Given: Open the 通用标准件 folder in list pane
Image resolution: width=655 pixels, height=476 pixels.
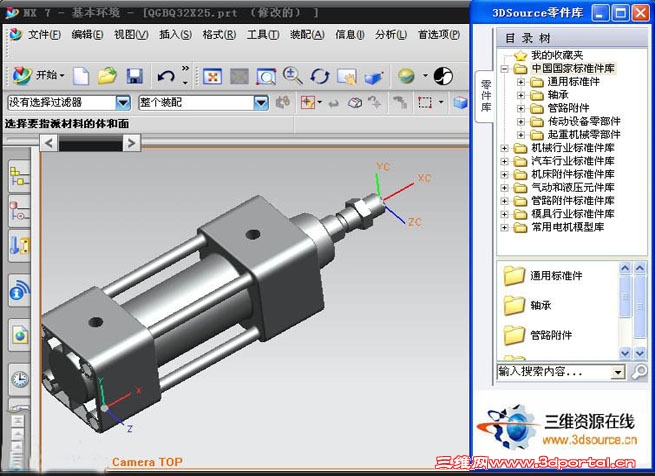Looking at the screenshot, I should click(x=543, y=276).
